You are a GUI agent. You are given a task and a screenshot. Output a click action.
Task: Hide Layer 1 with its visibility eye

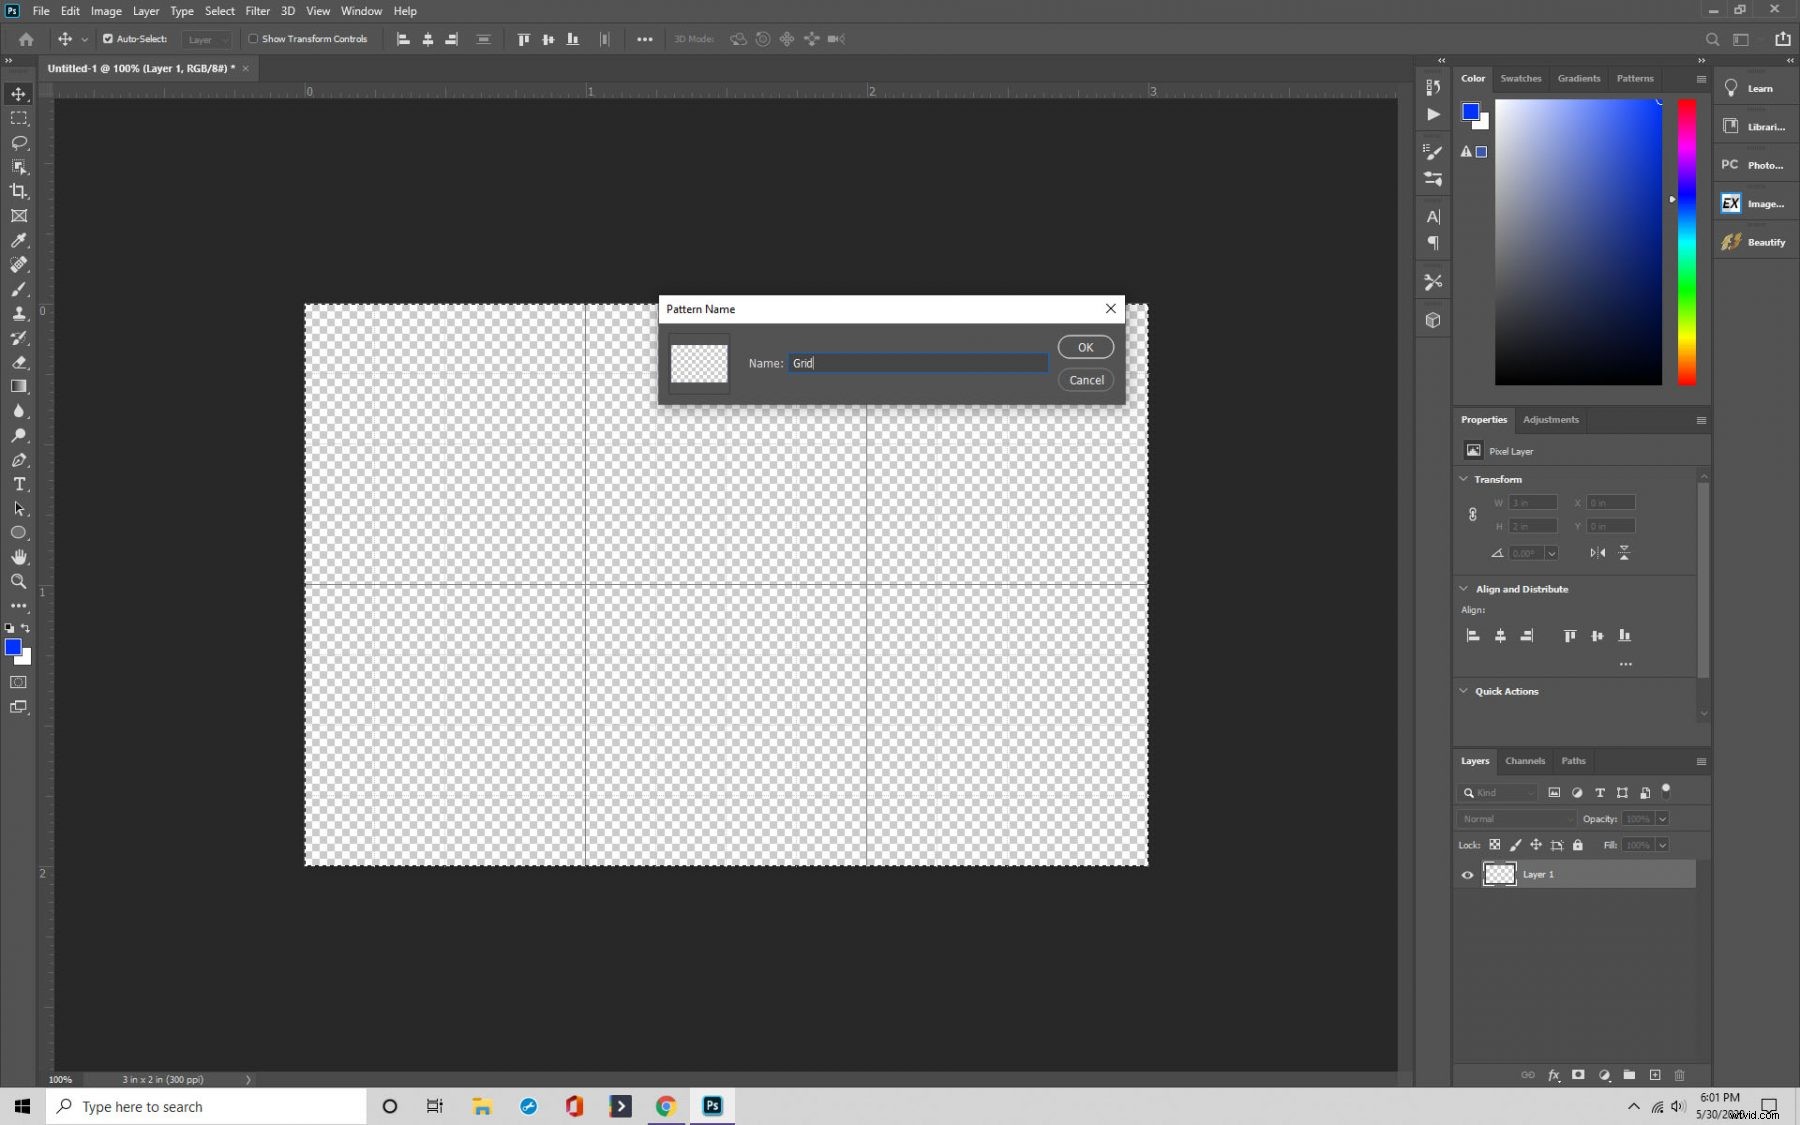1466,874
